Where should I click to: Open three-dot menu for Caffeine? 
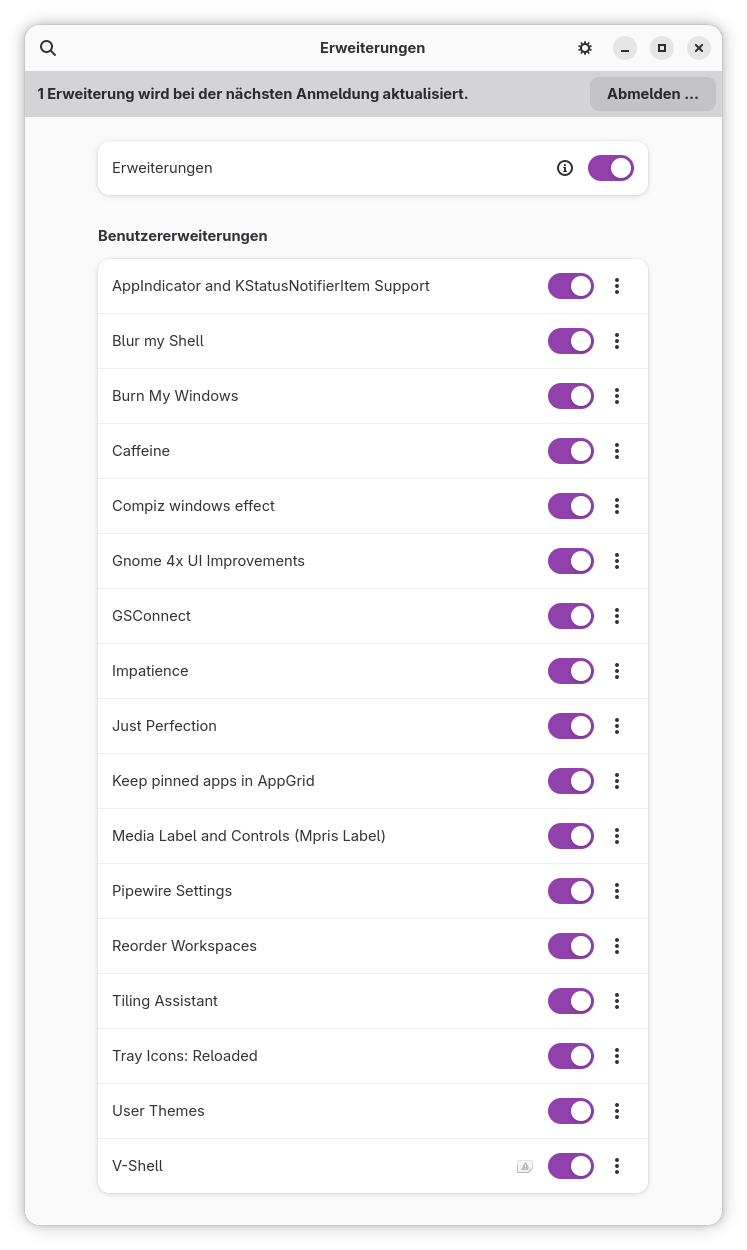click(617, 451)
